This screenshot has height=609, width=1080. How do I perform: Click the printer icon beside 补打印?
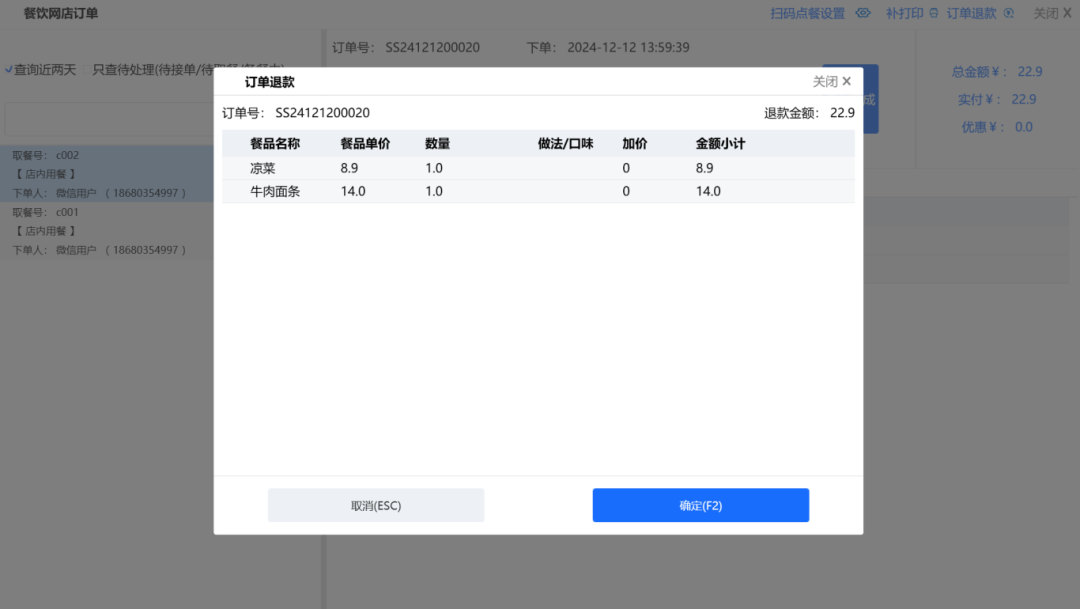[934, 13]
